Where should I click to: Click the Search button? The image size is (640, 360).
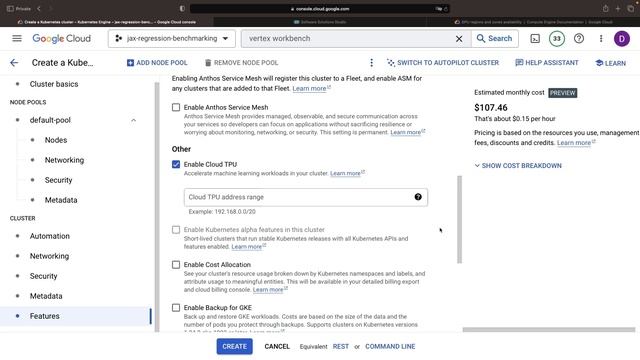pyautogui.click(x=495, y=38)
